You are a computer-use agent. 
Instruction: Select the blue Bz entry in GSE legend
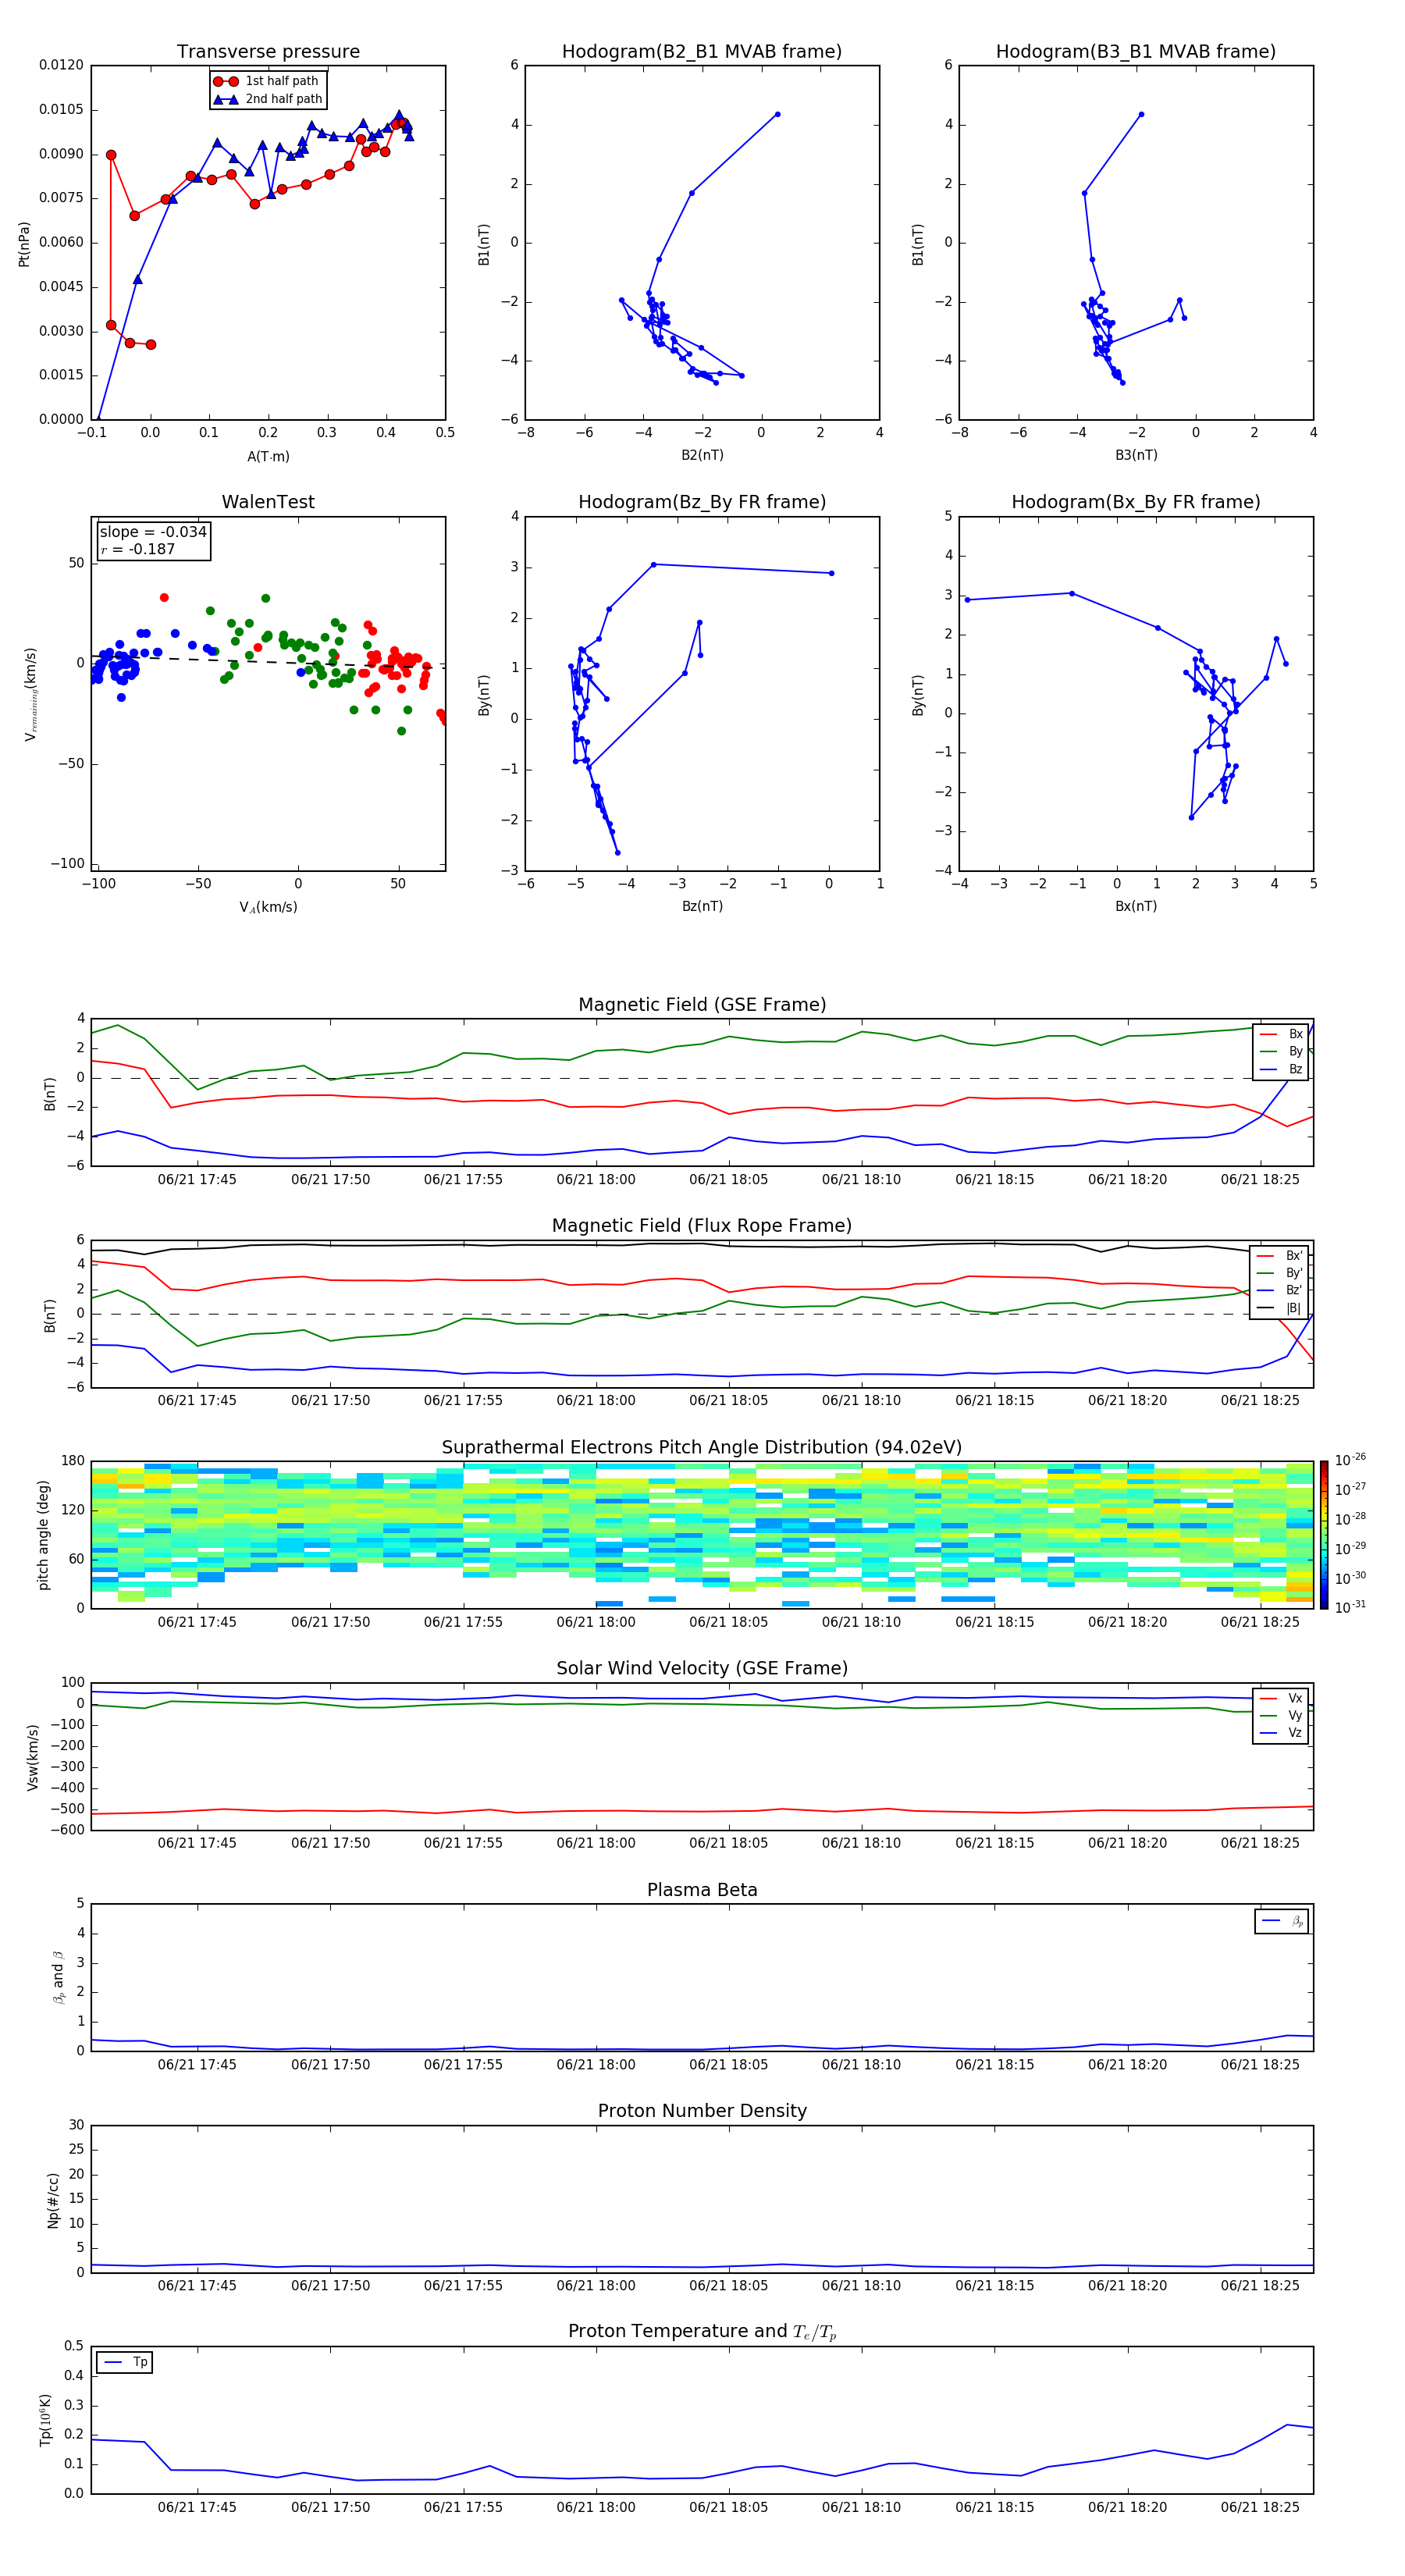(1281, 1069)
